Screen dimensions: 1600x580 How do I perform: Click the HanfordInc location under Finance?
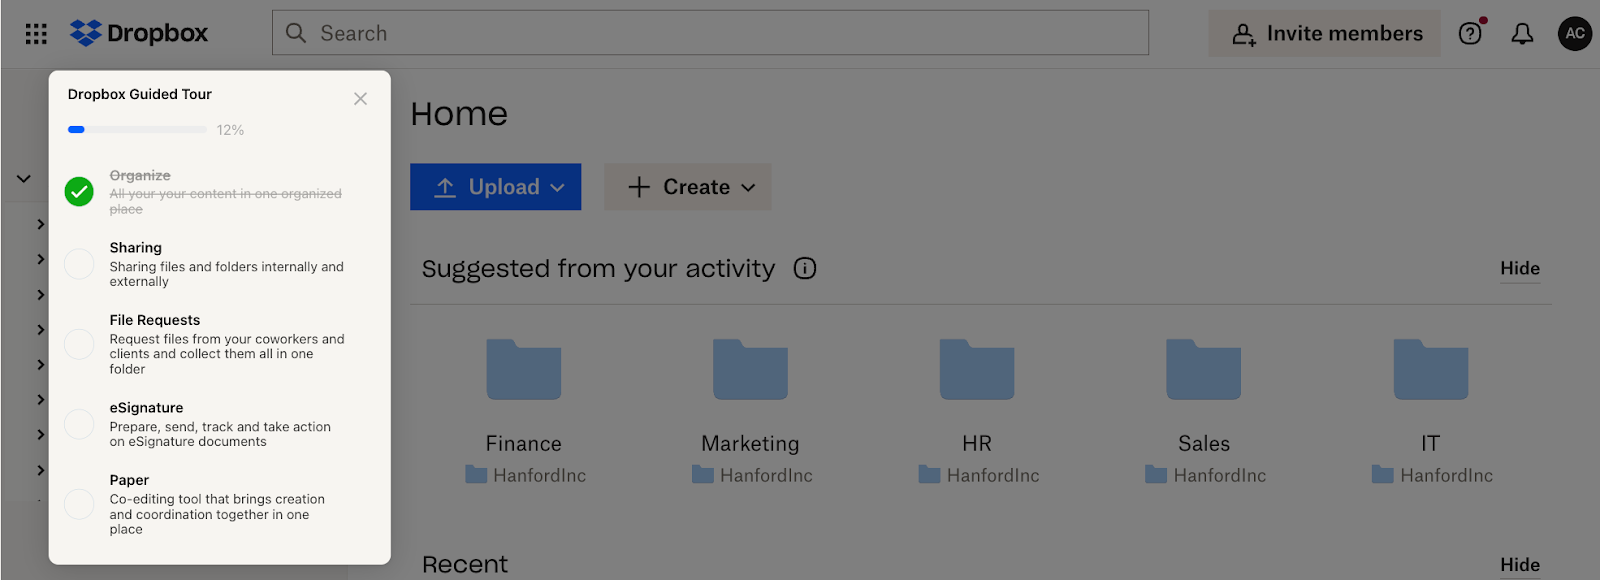pyautogui.click(x=526, y=475)
